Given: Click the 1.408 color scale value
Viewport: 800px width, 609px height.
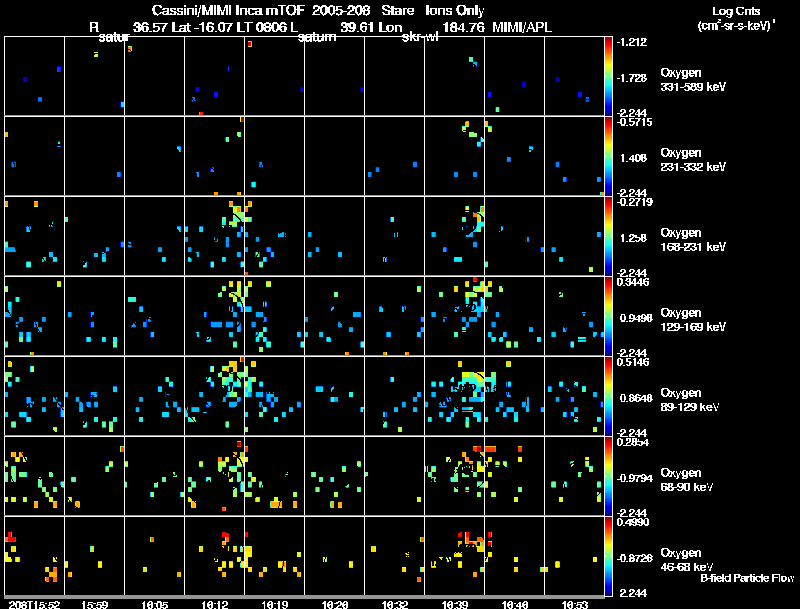Looking at the screenshot, I should click(633, 158).
